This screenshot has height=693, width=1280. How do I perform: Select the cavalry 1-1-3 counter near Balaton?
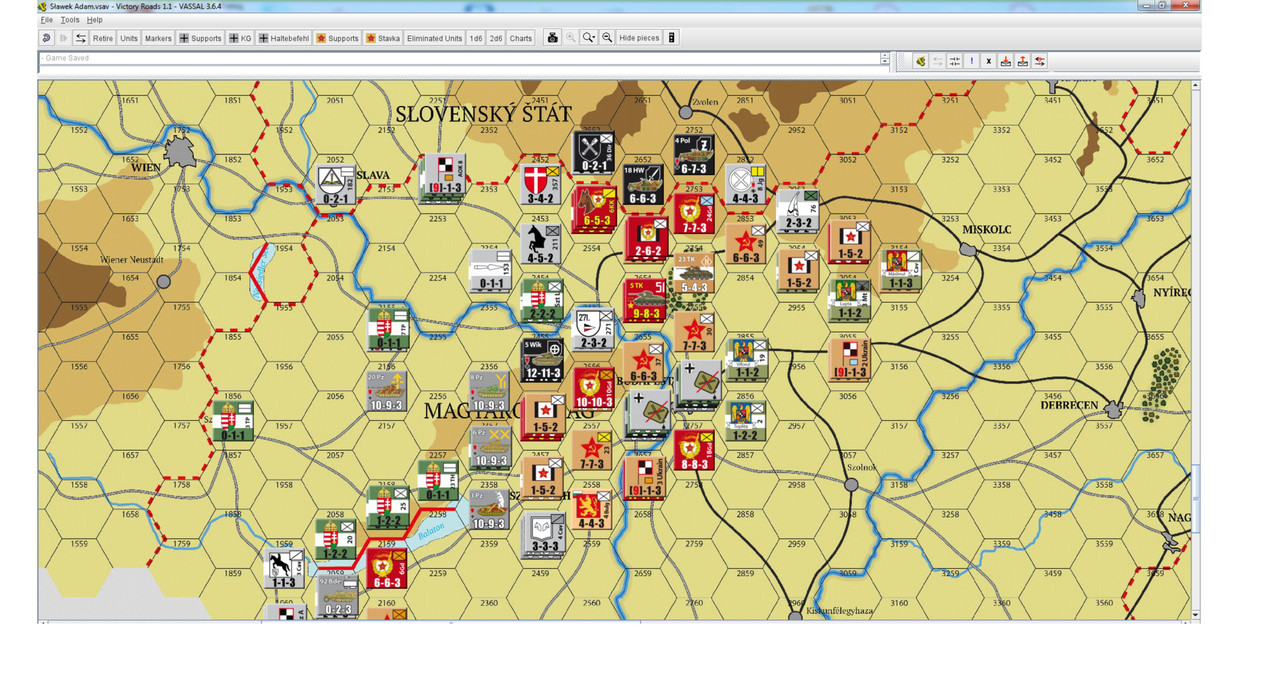click(283, 568)
